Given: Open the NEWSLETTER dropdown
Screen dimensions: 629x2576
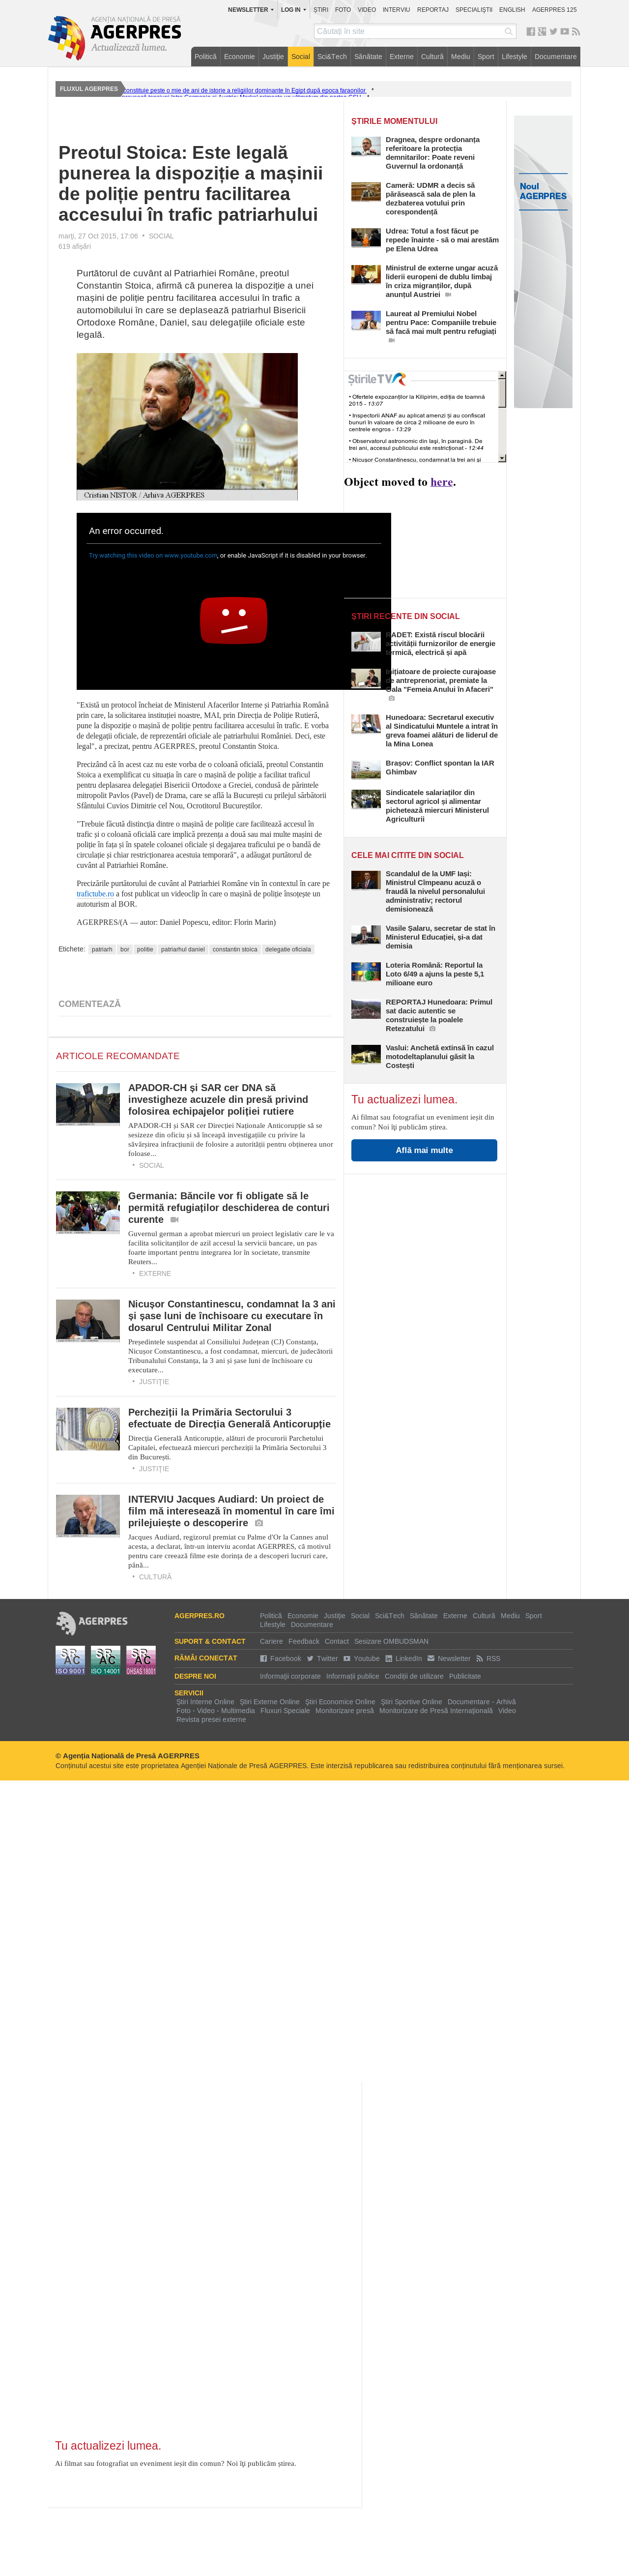Looking at the screenshot, I should 250,10.
